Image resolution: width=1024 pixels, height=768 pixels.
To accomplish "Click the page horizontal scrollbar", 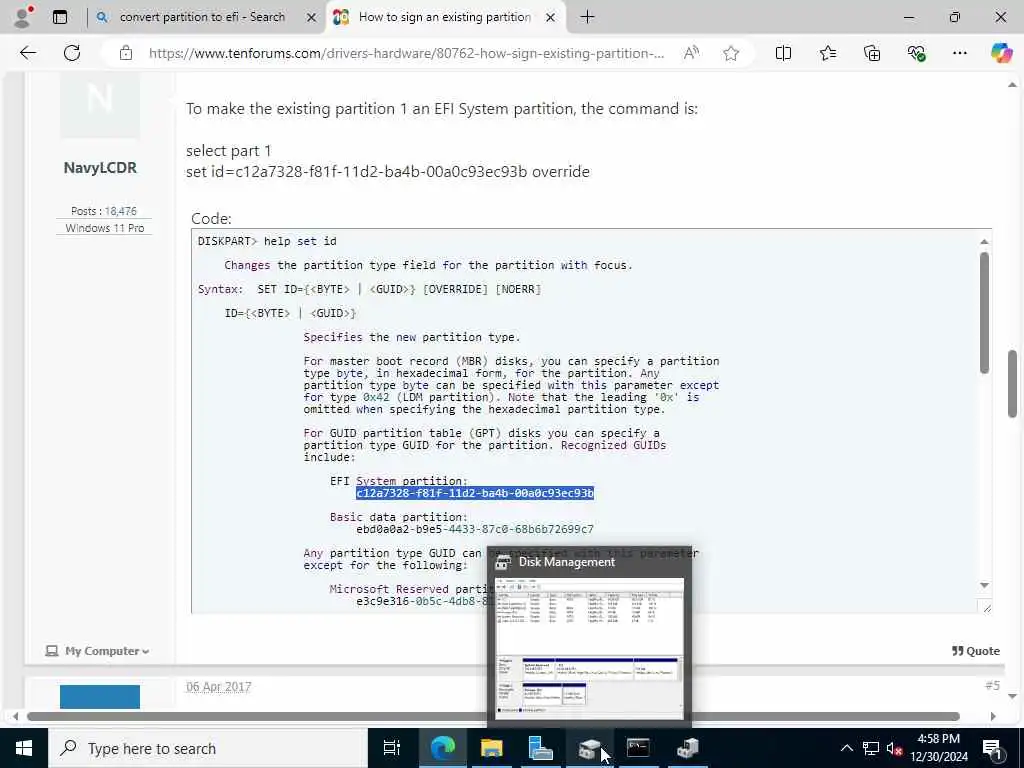I will 493,716.
